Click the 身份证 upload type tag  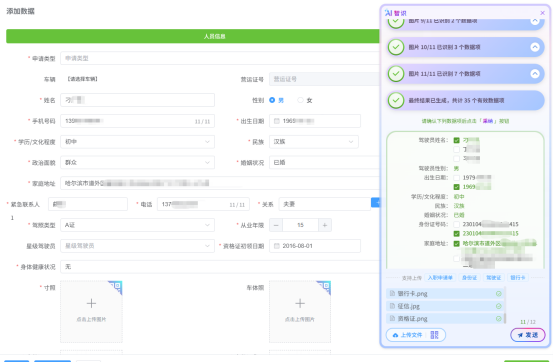click(469, 278)
